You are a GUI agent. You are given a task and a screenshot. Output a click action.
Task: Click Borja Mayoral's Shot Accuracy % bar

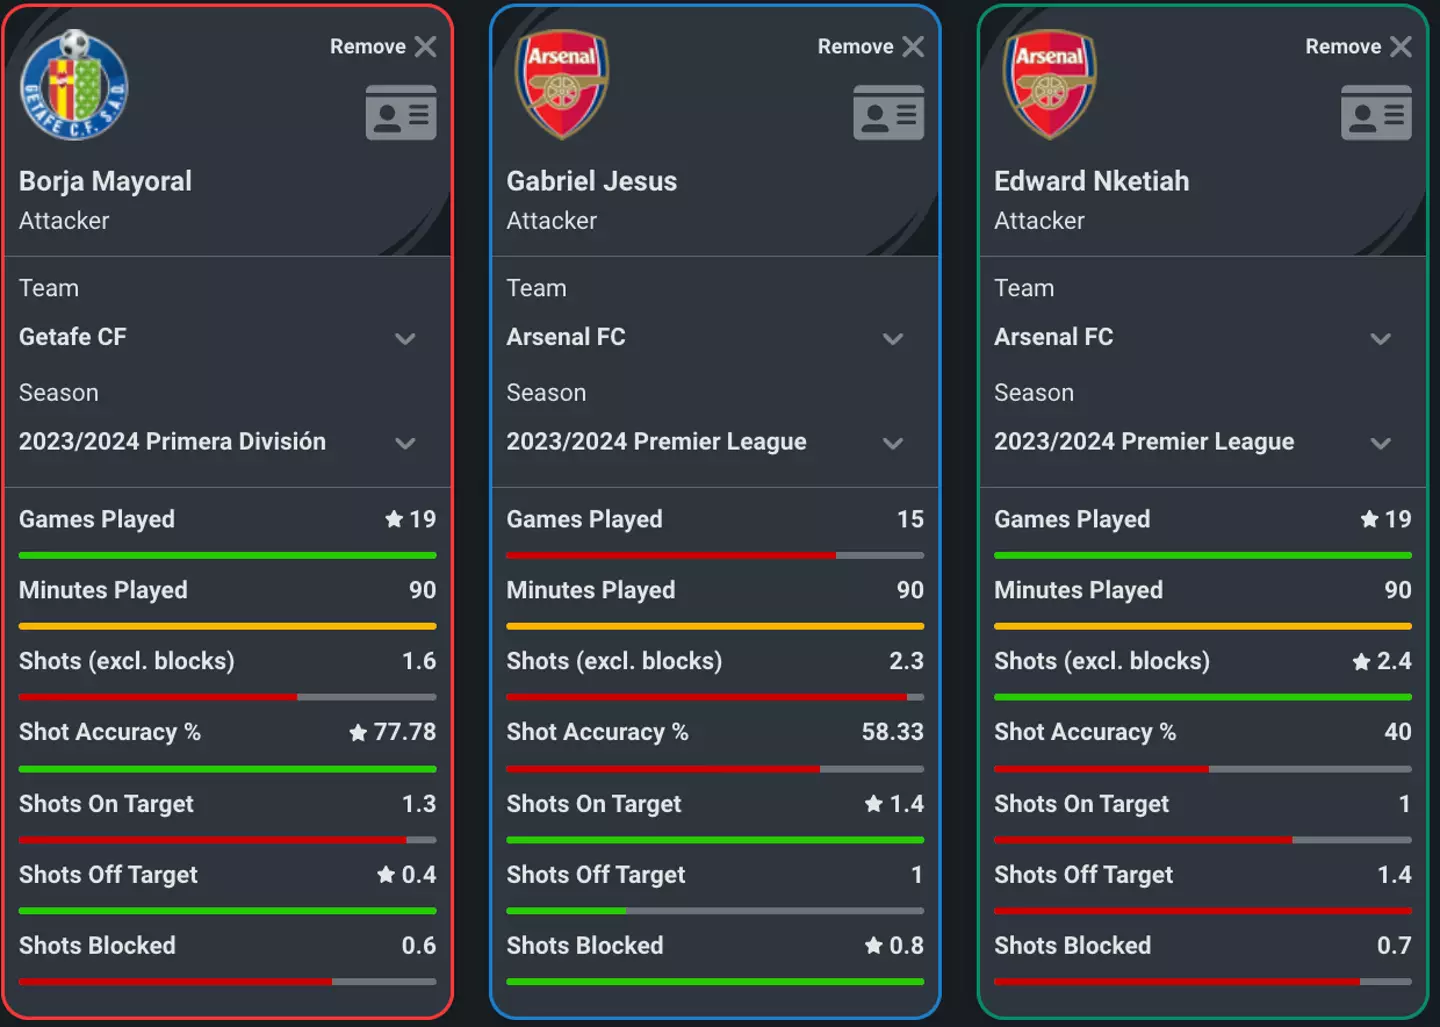pos(227,769)
